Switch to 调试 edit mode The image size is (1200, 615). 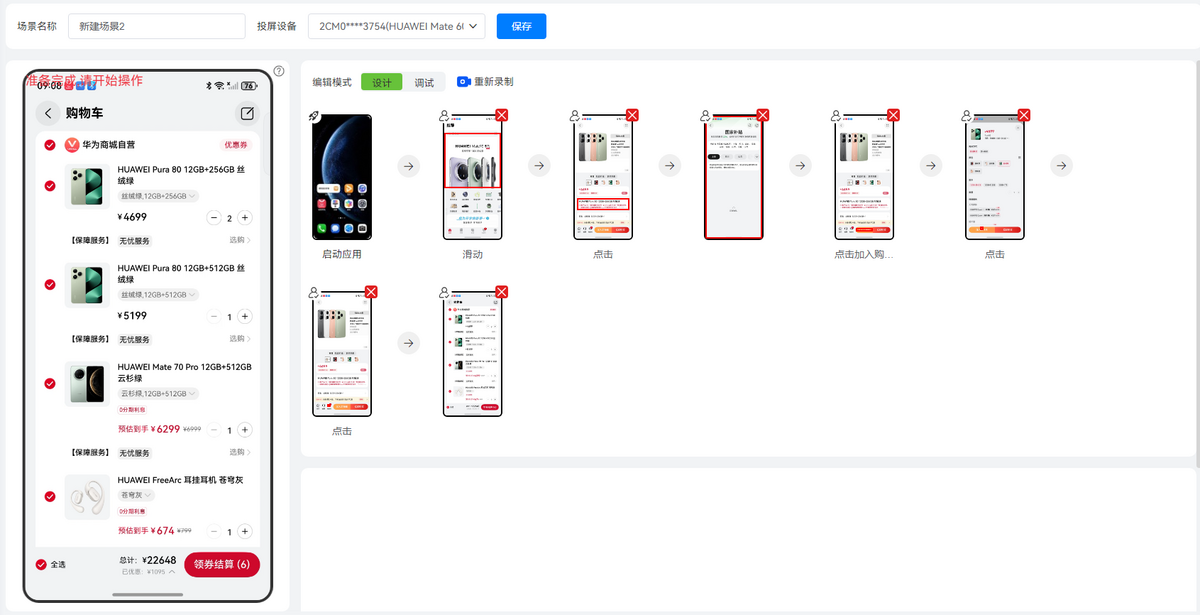pyautogui.click(x=424, y=82)
